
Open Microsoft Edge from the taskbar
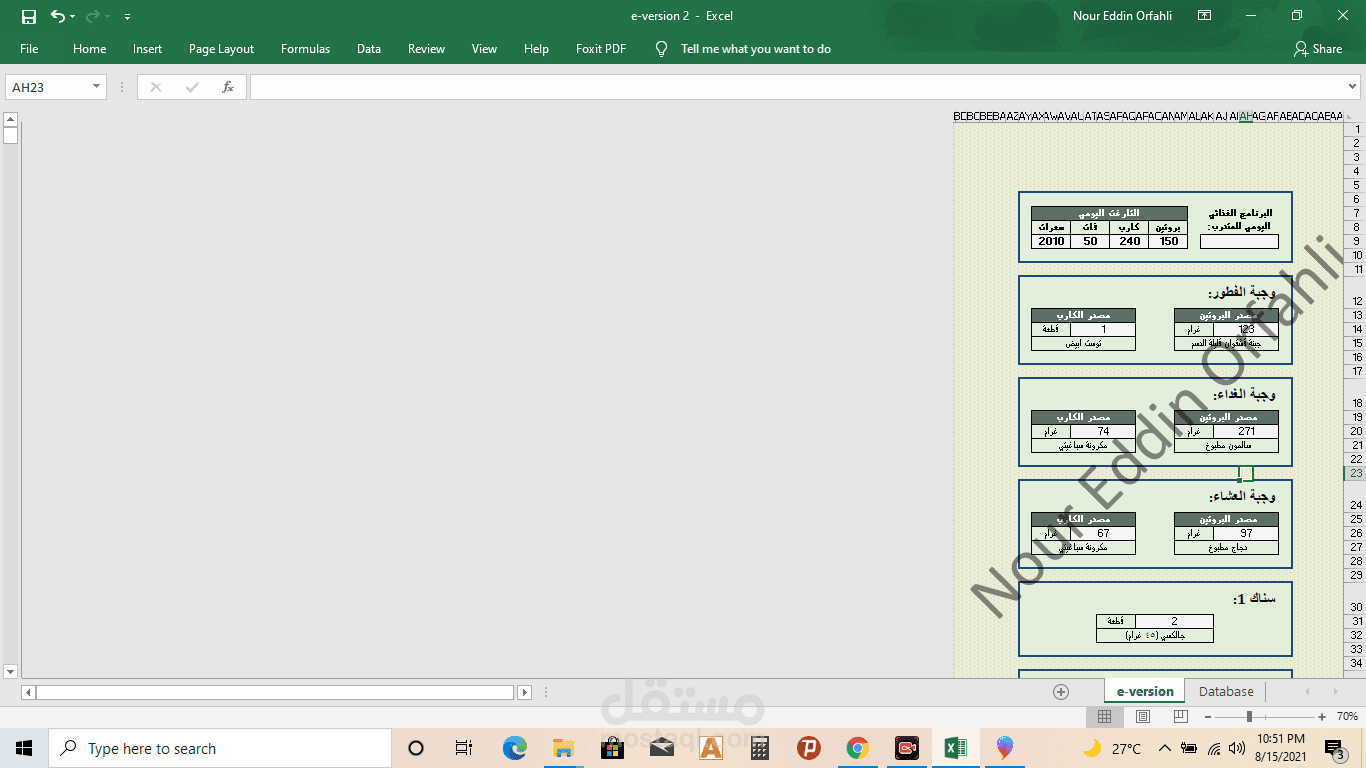514,748
